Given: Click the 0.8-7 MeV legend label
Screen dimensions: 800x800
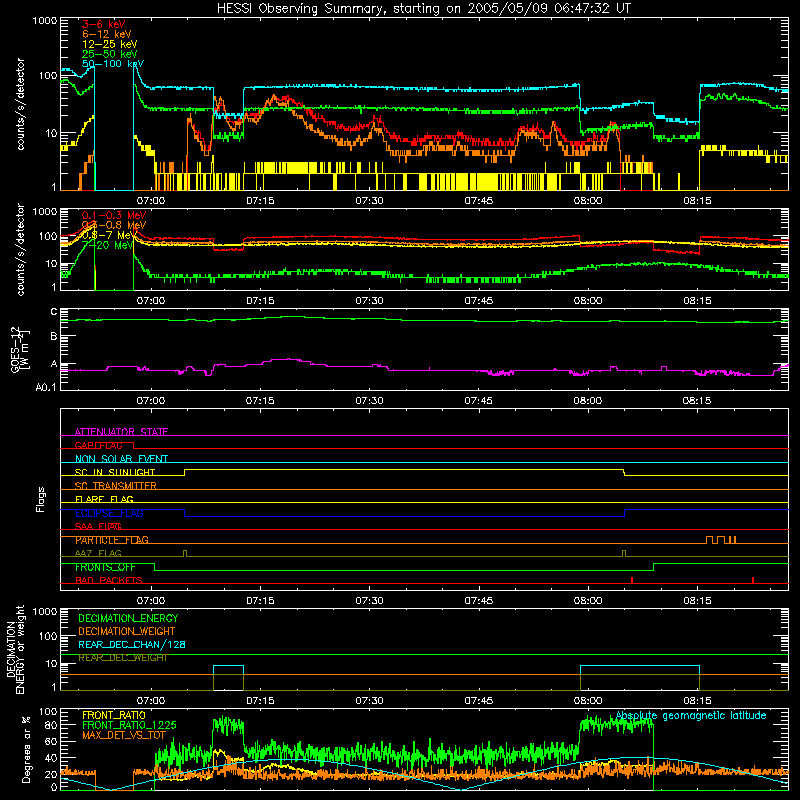Looking at the screenshot, I should pyautogui.click(x=108, y=235).
